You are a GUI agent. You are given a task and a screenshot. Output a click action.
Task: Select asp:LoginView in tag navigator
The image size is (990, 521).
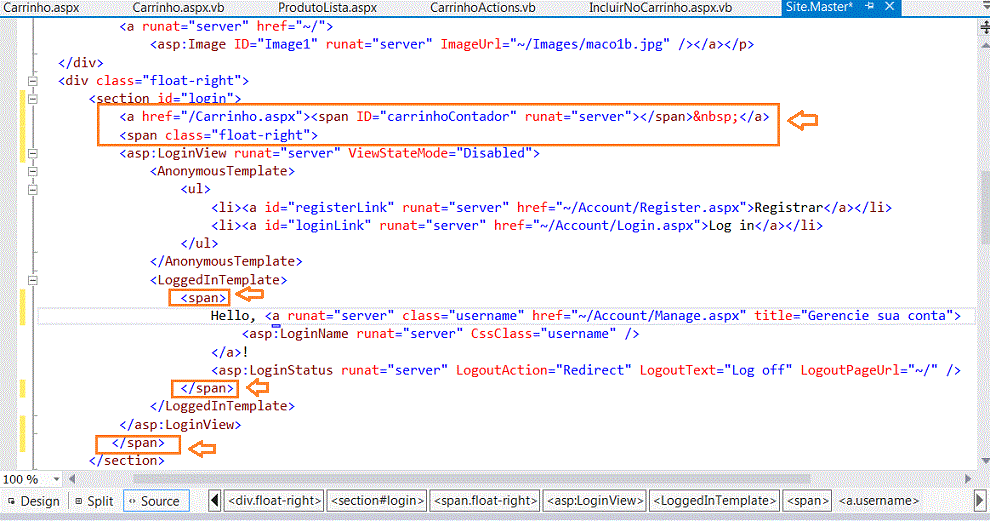pyautogui.click(x=595, y=500)
